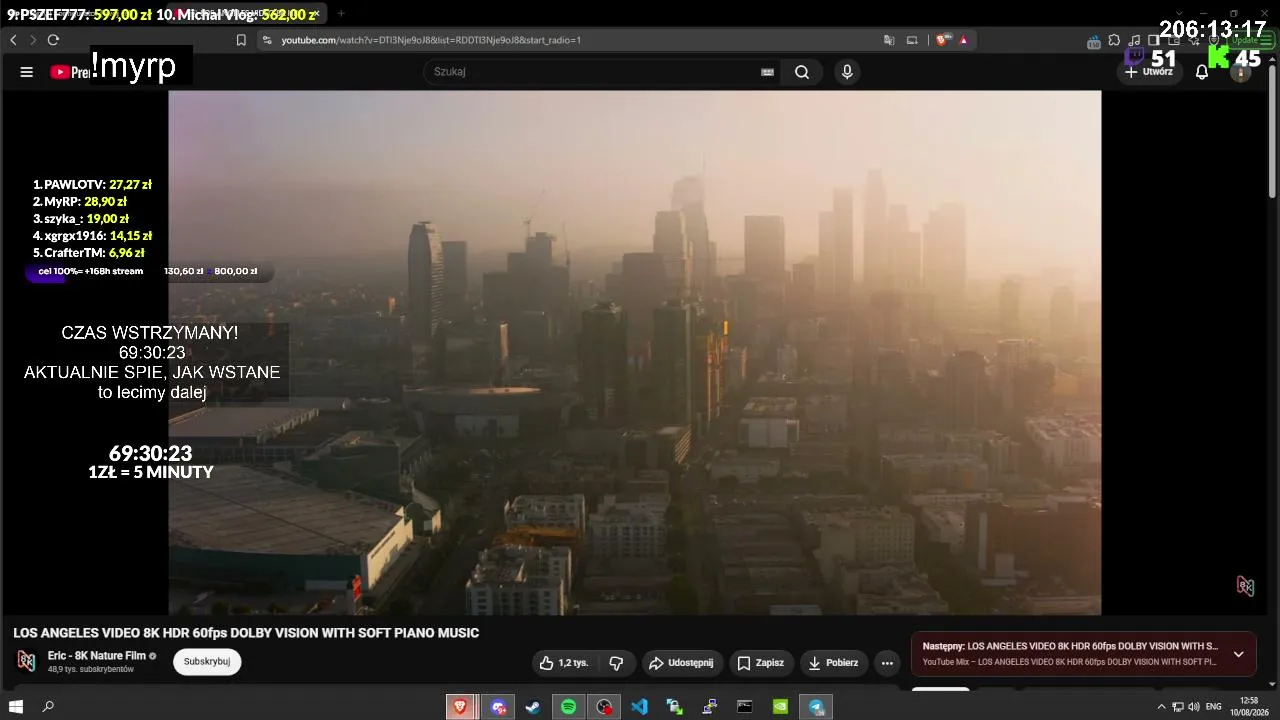Open the browser extensions puzzle icon

click(1114, 41)
